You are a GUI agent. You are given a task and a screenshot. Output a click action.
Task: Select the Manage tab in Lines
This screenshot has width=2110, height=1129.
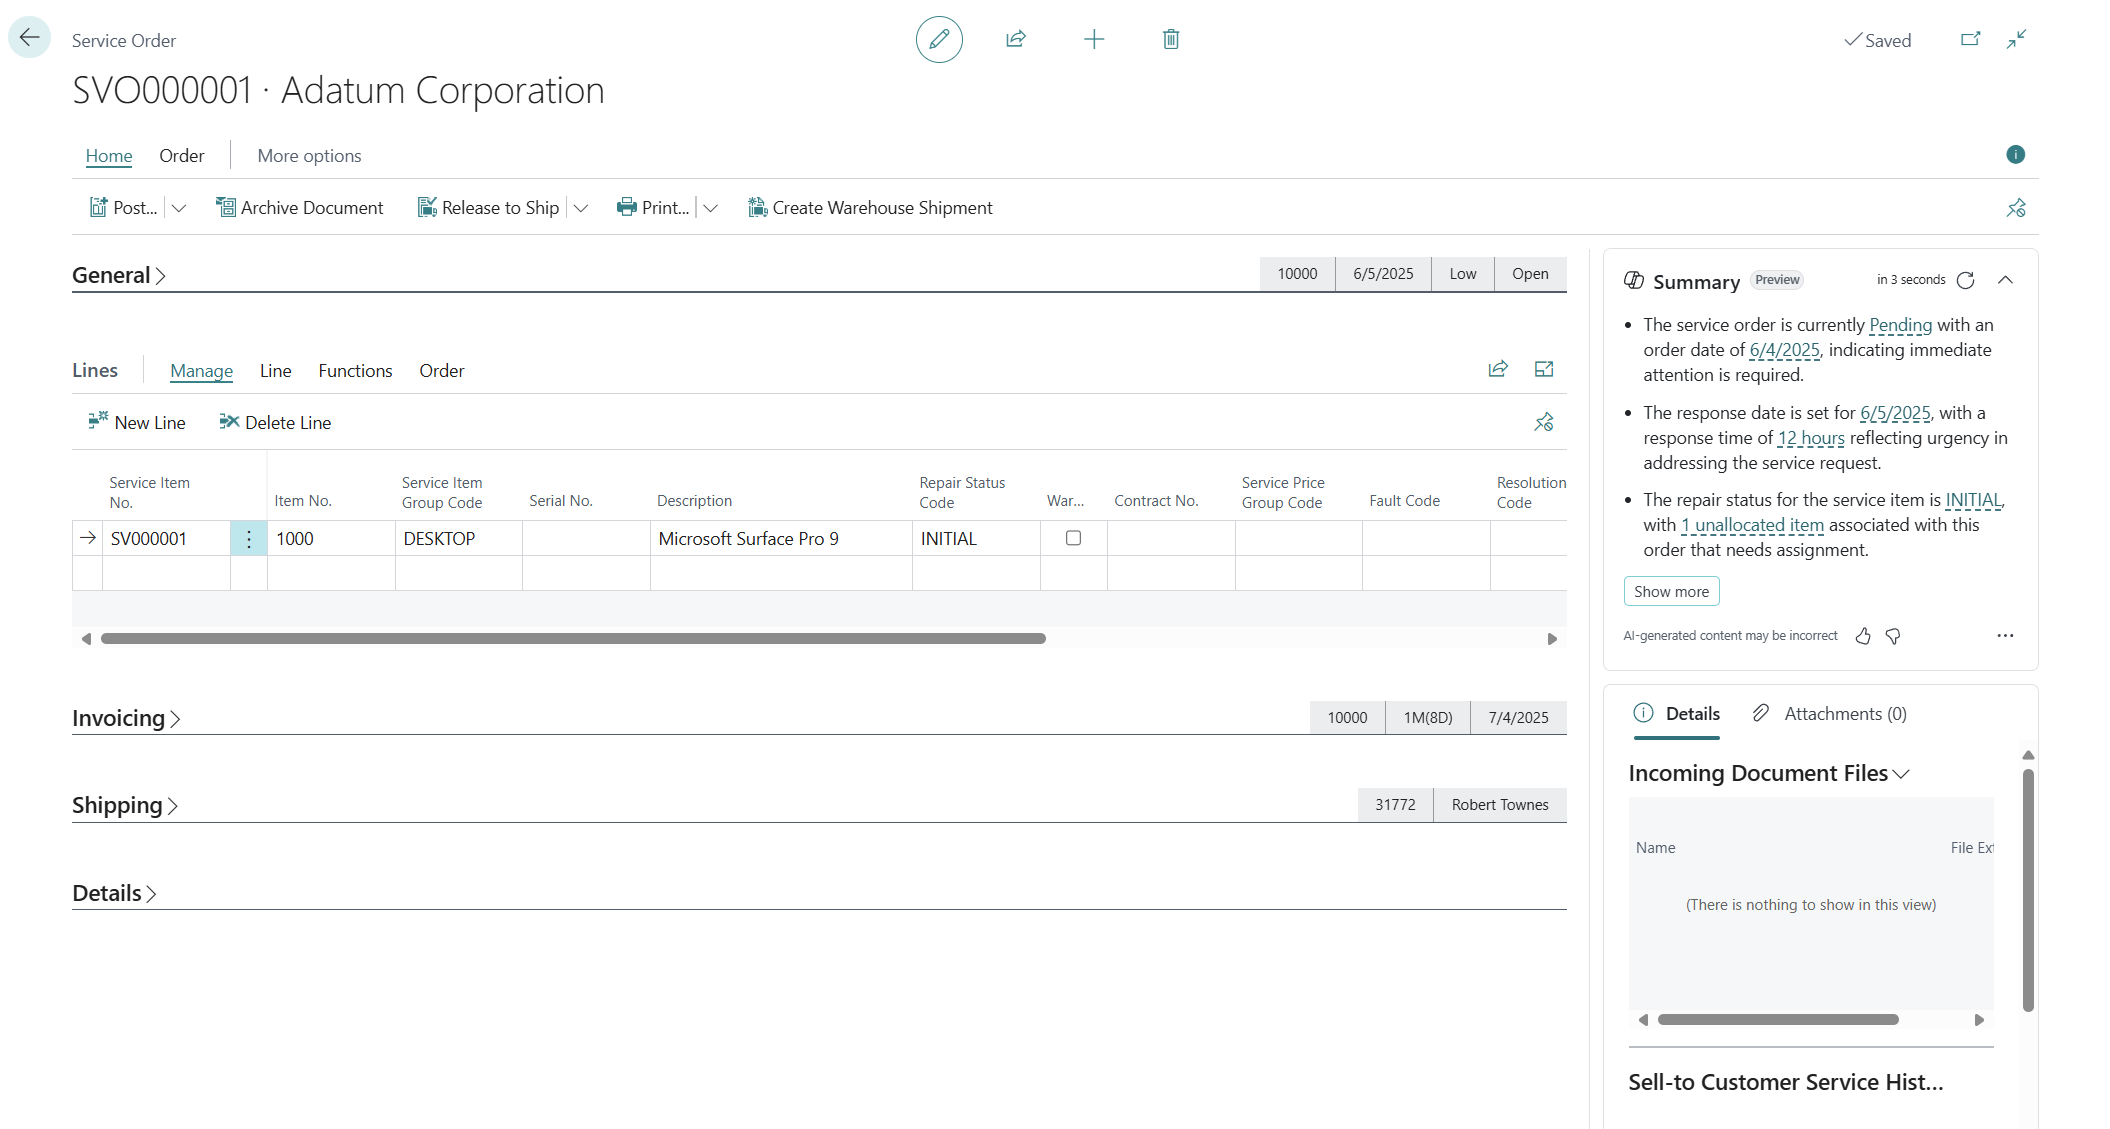click(x=201, y=370)
